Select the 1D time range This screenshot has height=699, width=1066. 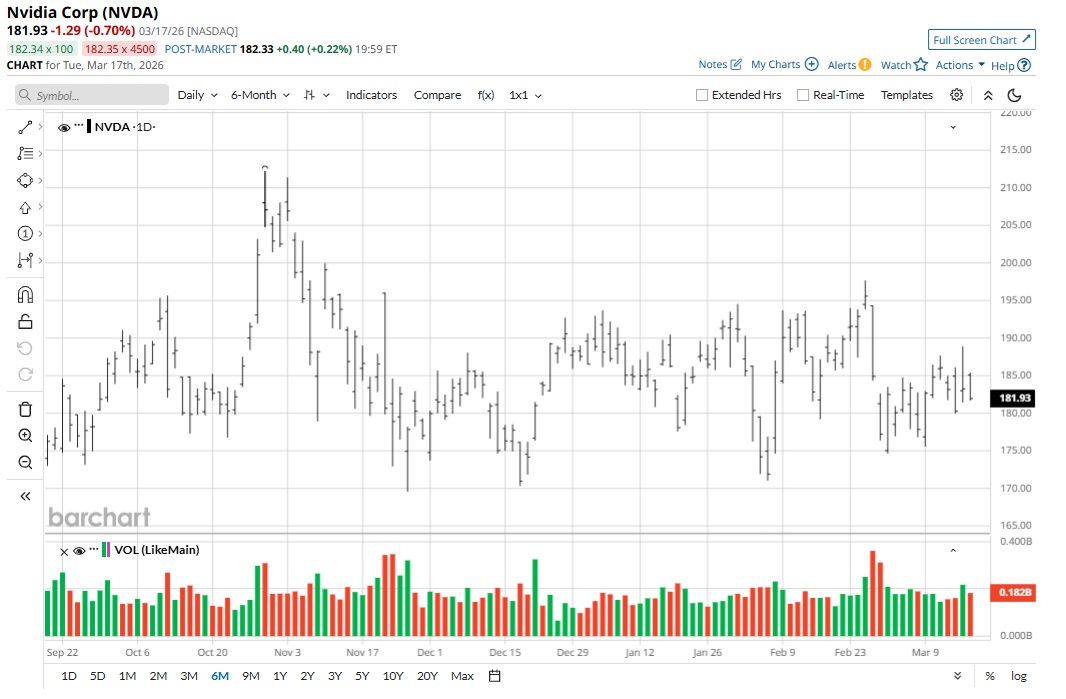pyautogui.click(x=69, y=676)
